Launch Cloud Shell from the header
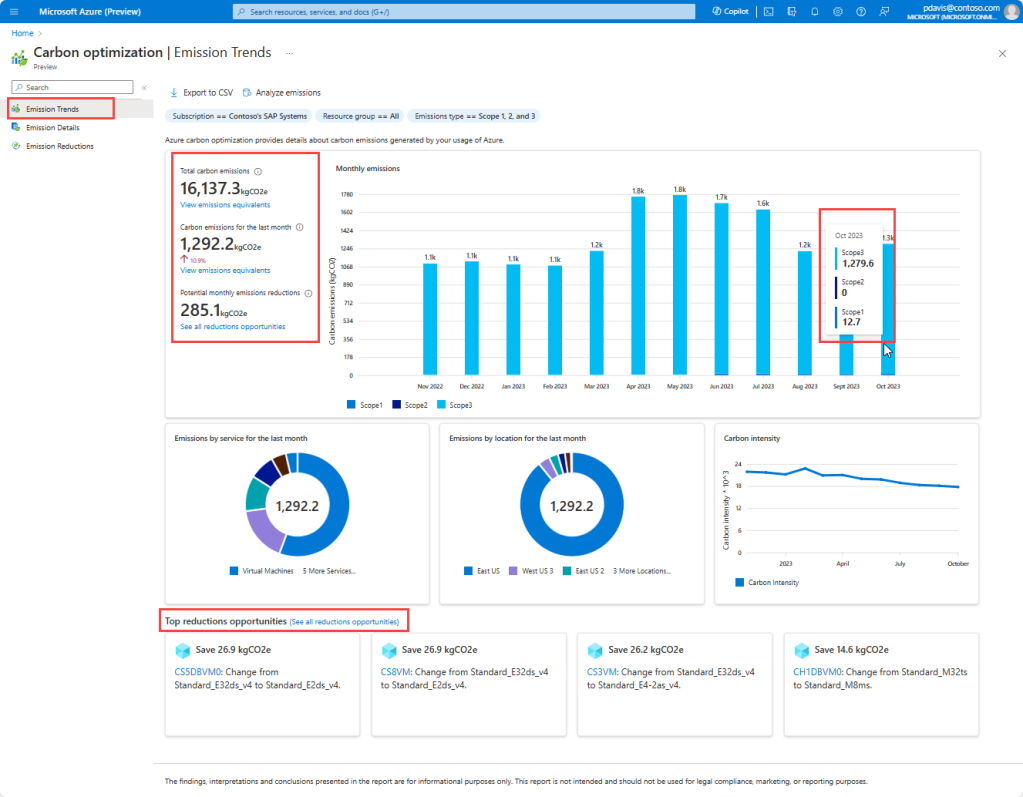 tap(769, 11)
